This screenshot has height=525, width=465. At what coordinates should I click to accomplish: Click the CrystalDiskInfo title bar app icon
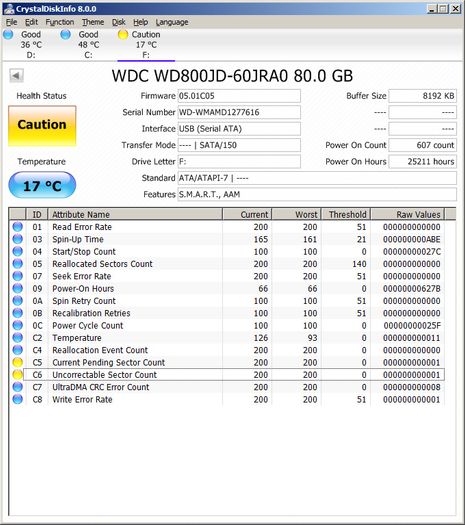pyautogui.click(x=9, y=9)
